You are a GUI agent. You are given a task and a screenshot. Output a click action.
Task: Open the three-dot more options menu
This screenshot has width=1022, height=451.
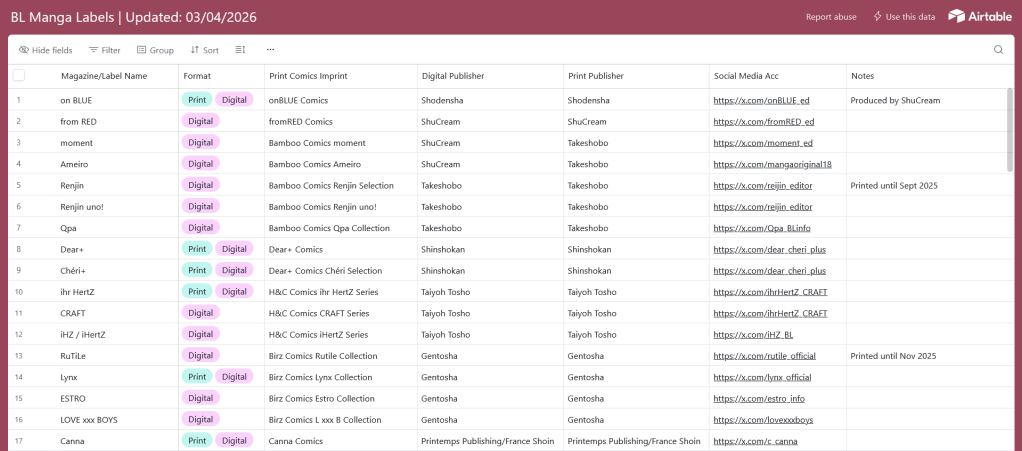click(270, 50)
